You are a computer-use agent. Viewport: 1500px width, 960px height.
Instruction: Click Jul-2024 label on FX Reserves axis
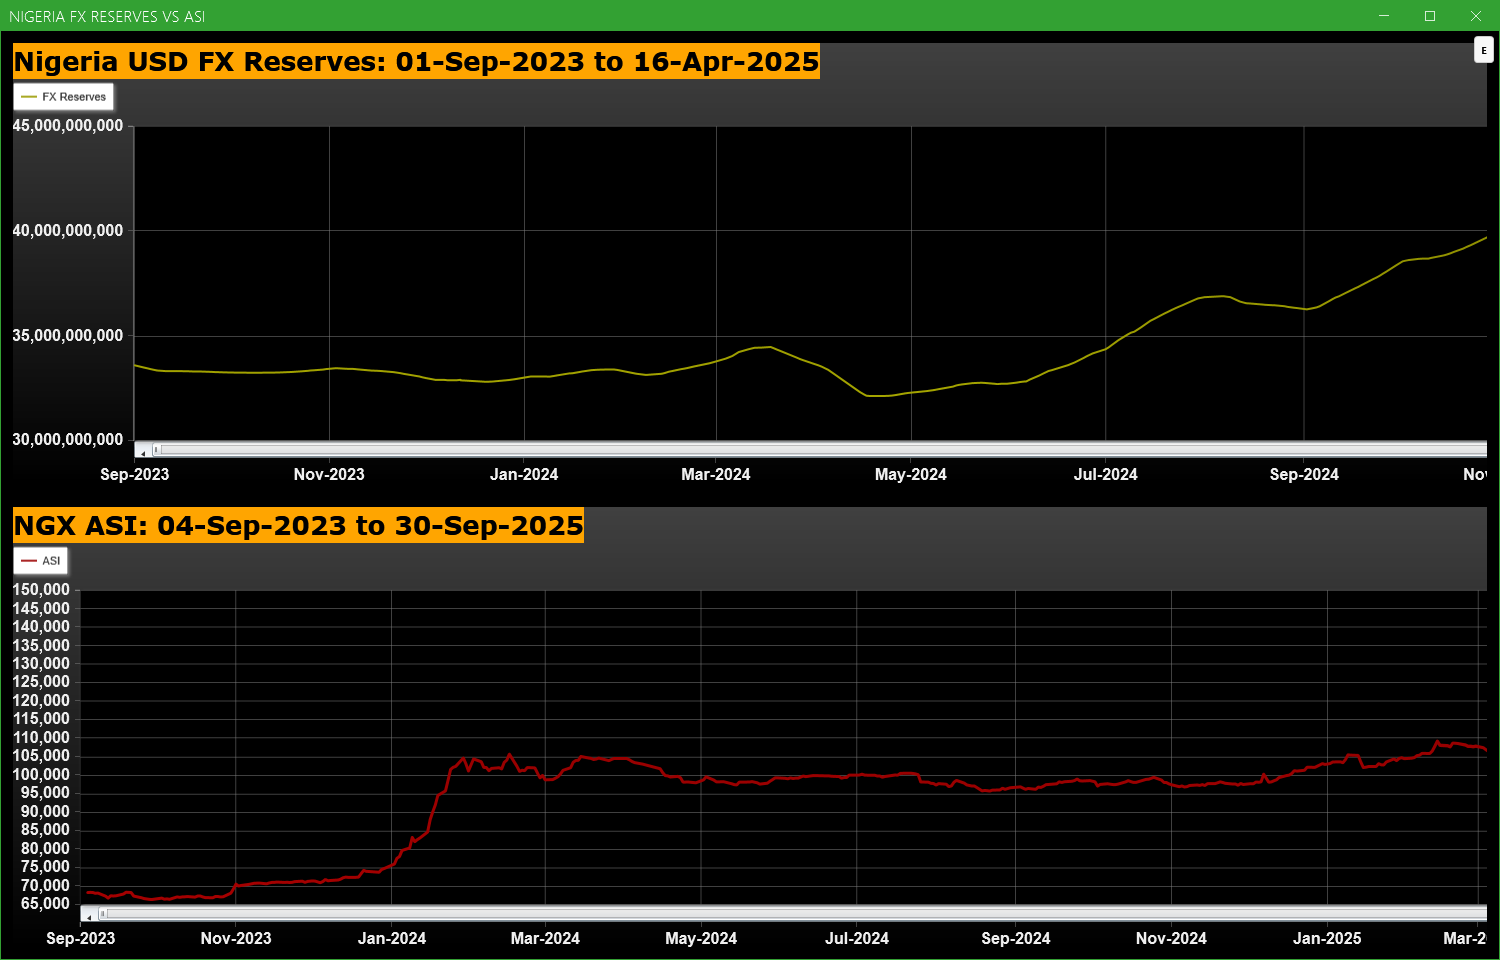pos(1105,474)
